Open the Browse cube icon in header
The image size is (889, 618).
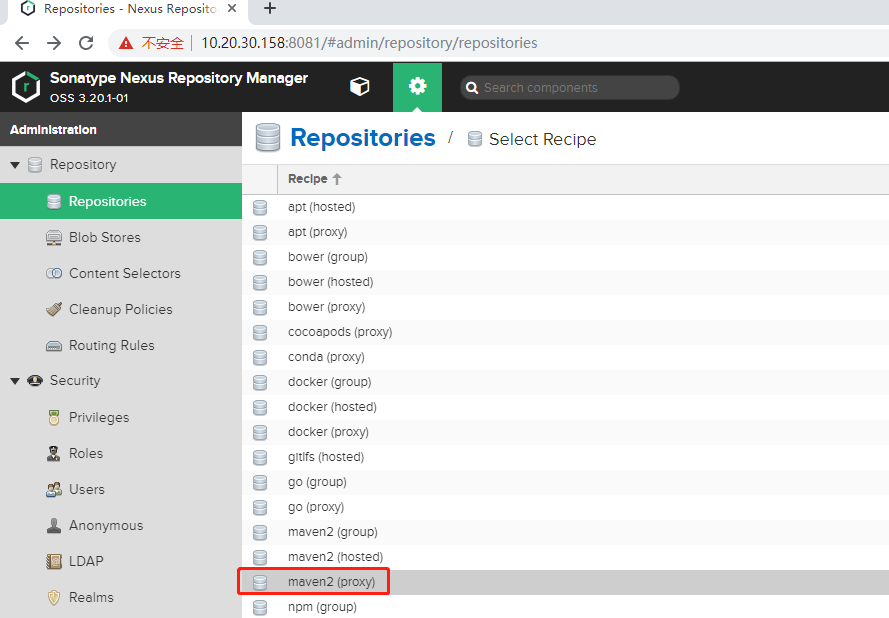click(359, 87)
